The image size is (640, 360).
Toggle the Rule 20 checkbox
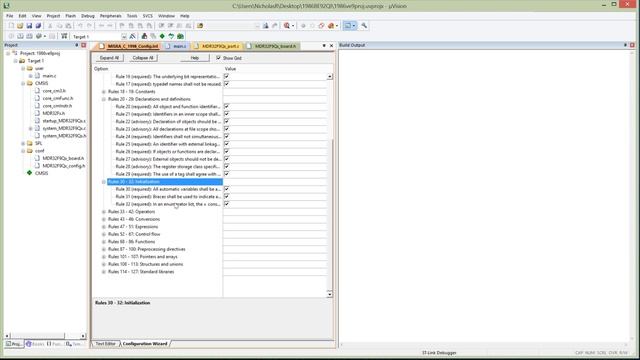pyautogui.click(x=227, y=106)
